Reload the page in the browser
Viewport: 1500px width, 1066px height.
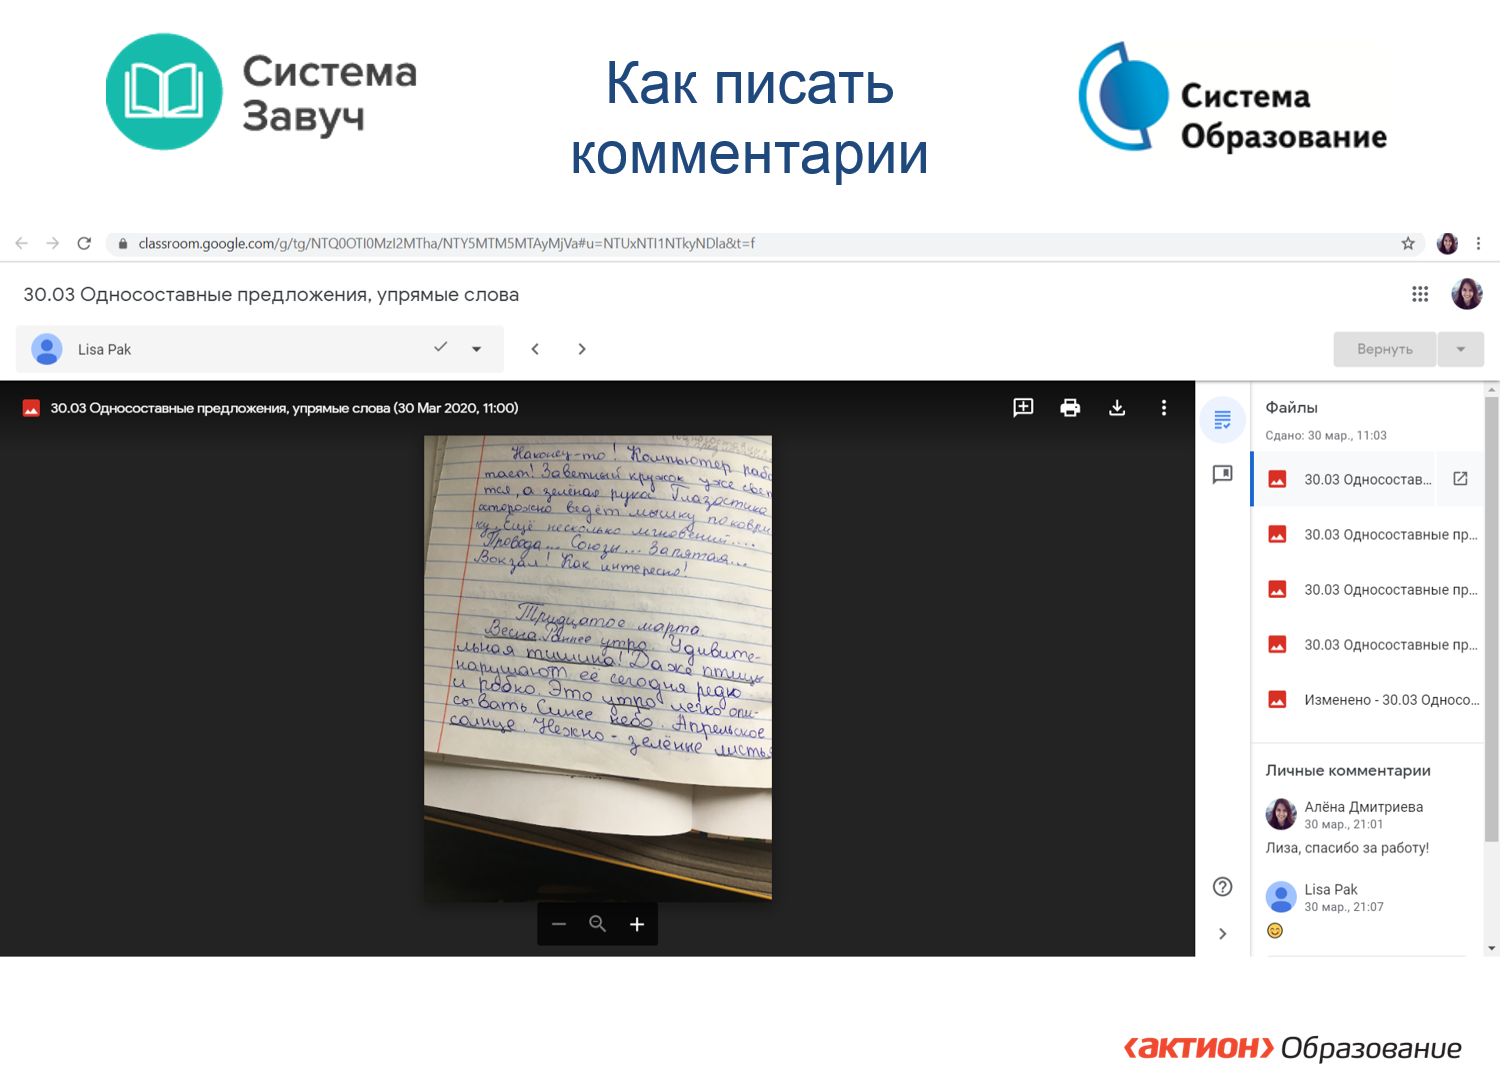(x=84, y=243)
